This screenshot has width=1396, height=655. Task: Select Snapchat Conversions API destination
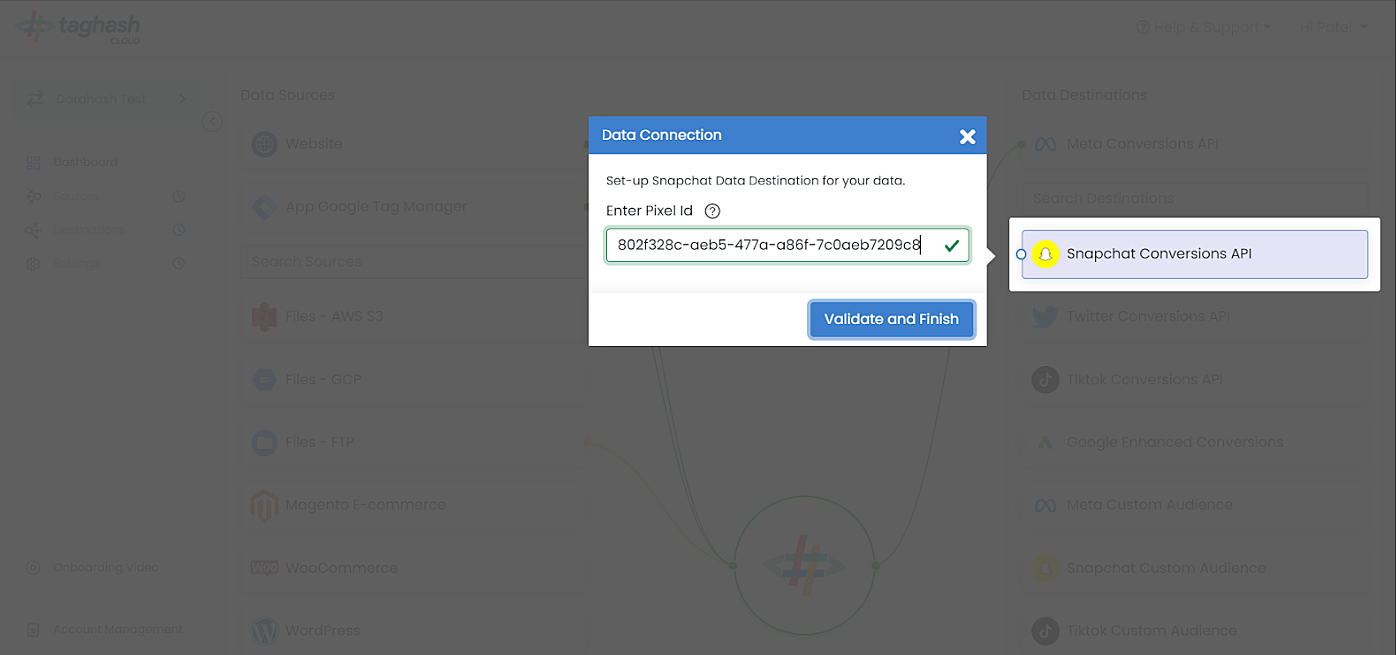pos(1194,254)
